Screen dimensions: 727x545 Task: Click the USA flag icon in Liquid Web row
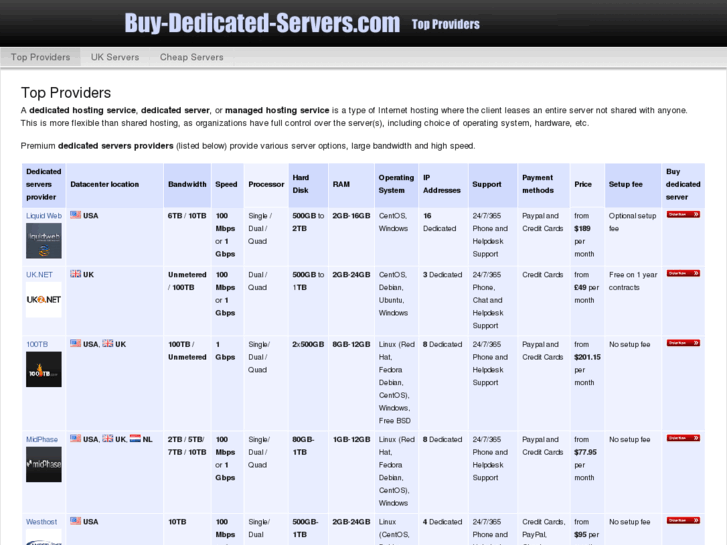[76, 215]
